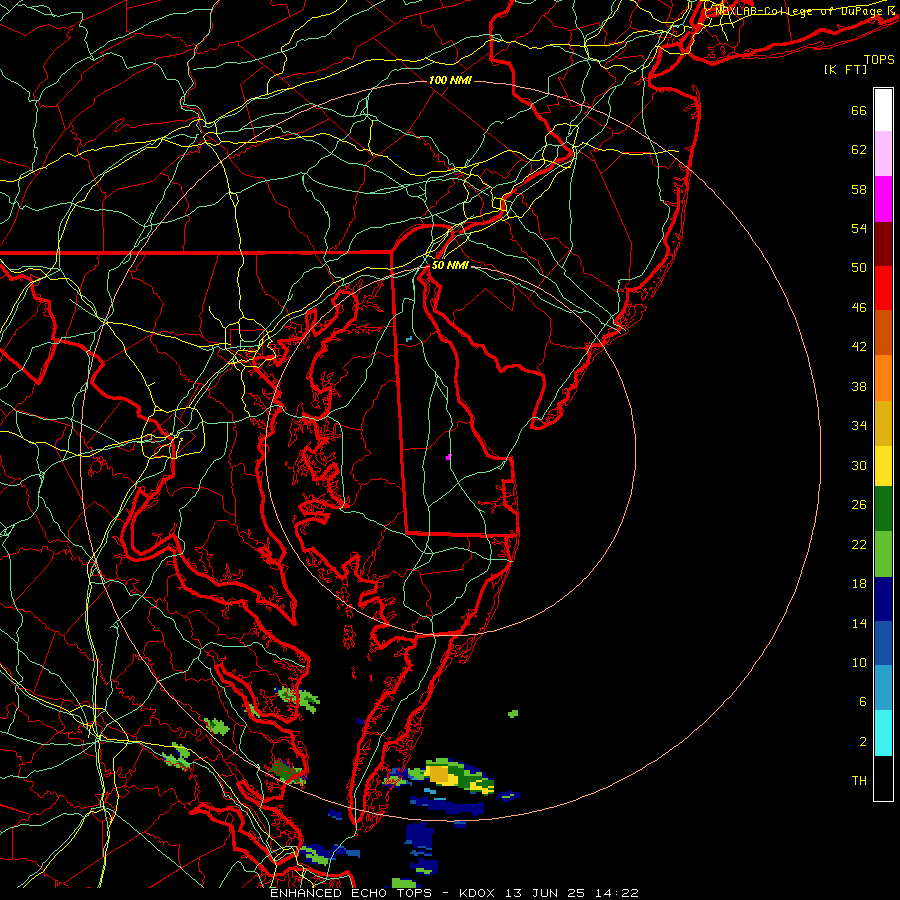Click the ENHANCED ECHO TOPS product title
This screenshot has width=900, height=900.
click(351, 893)
